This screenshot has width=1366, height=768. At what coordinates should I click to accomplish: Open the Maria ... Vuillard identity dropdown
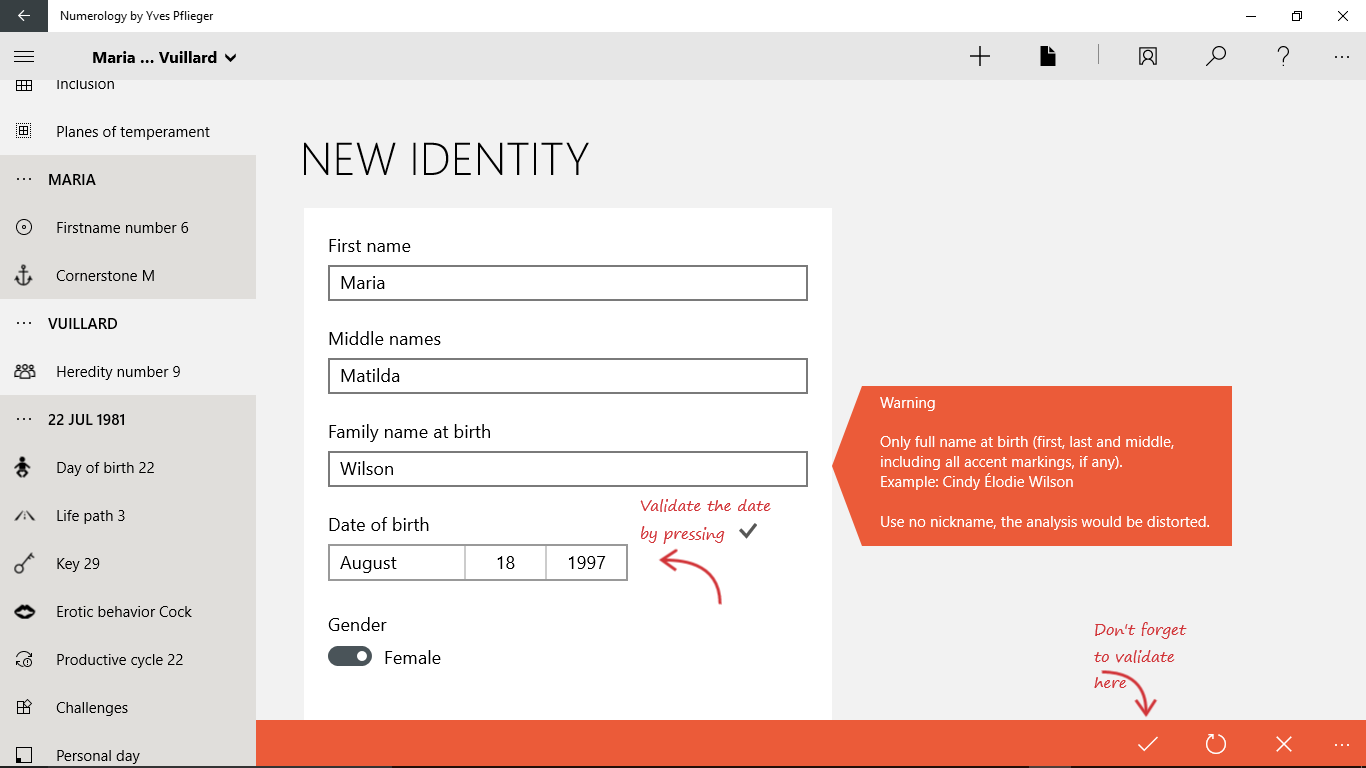[164, 58]
